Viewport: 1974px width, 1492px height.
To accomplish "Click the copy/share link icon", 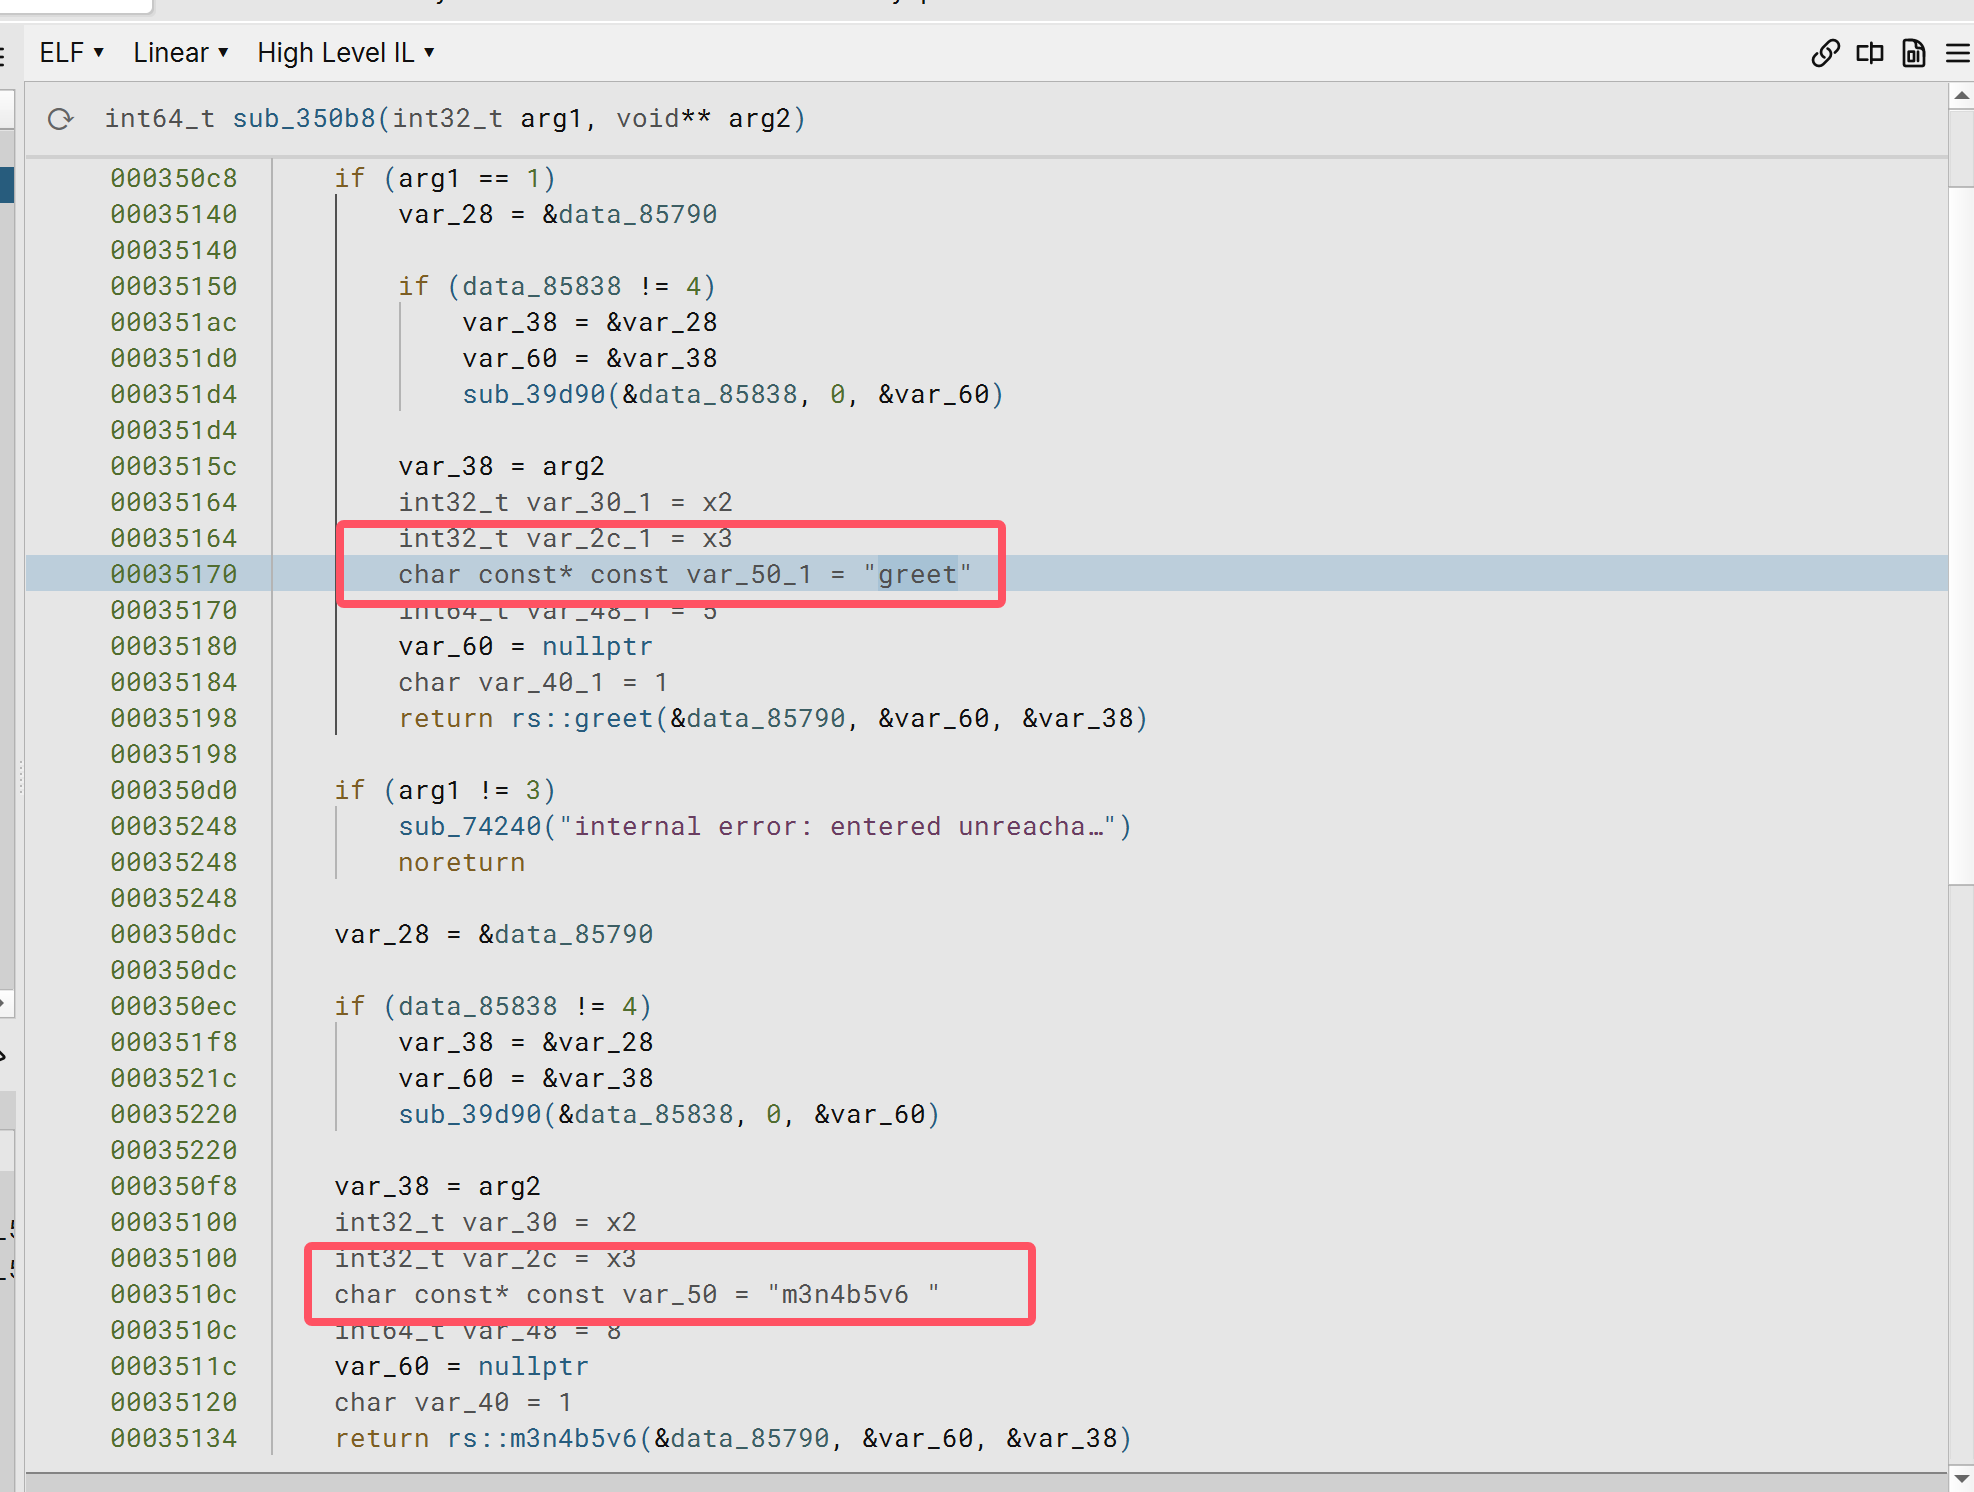I will tap(1822, 55).
